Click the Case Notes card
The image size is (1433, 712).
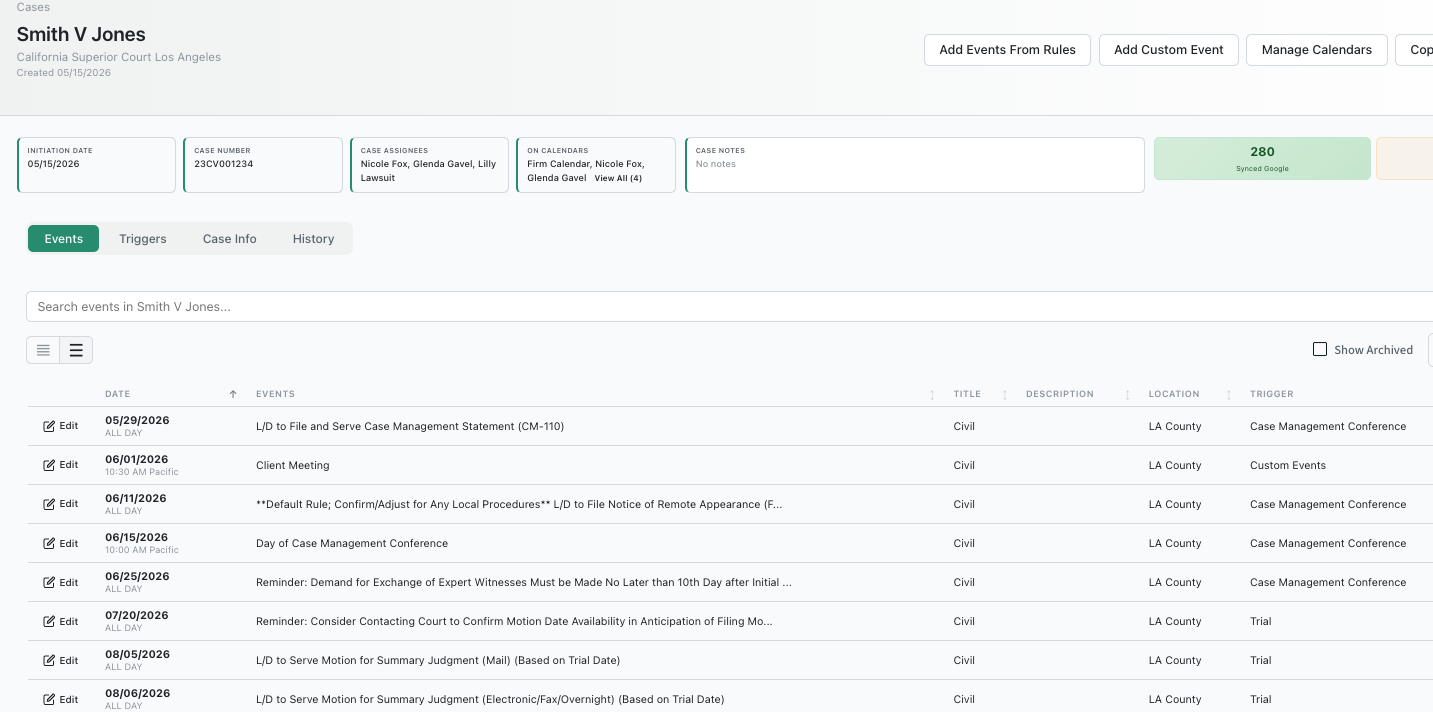pos(915,165)
